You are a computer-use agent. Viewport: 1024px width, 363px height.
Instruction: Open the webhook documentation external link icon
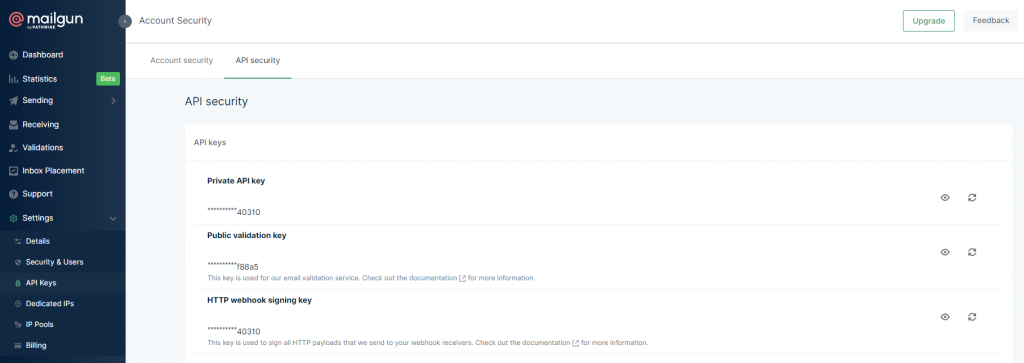[575, 343]
